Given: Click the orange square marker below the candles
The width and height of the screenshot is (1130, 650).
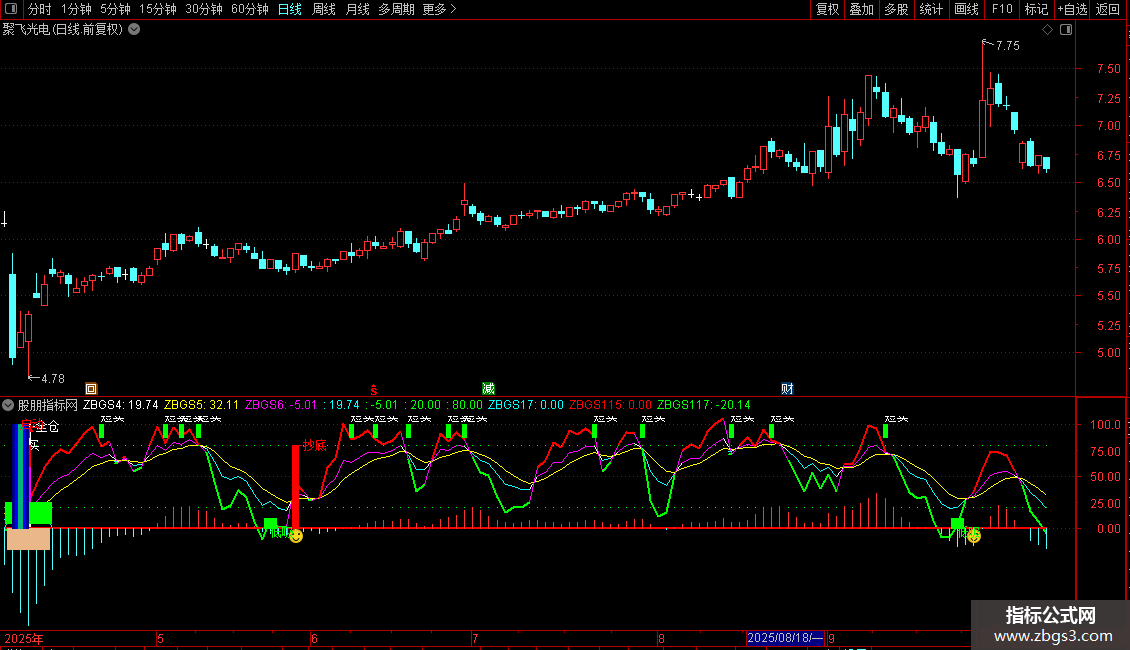Looking at the screenshot, I should pyautogui.click(x=91, y=389).
